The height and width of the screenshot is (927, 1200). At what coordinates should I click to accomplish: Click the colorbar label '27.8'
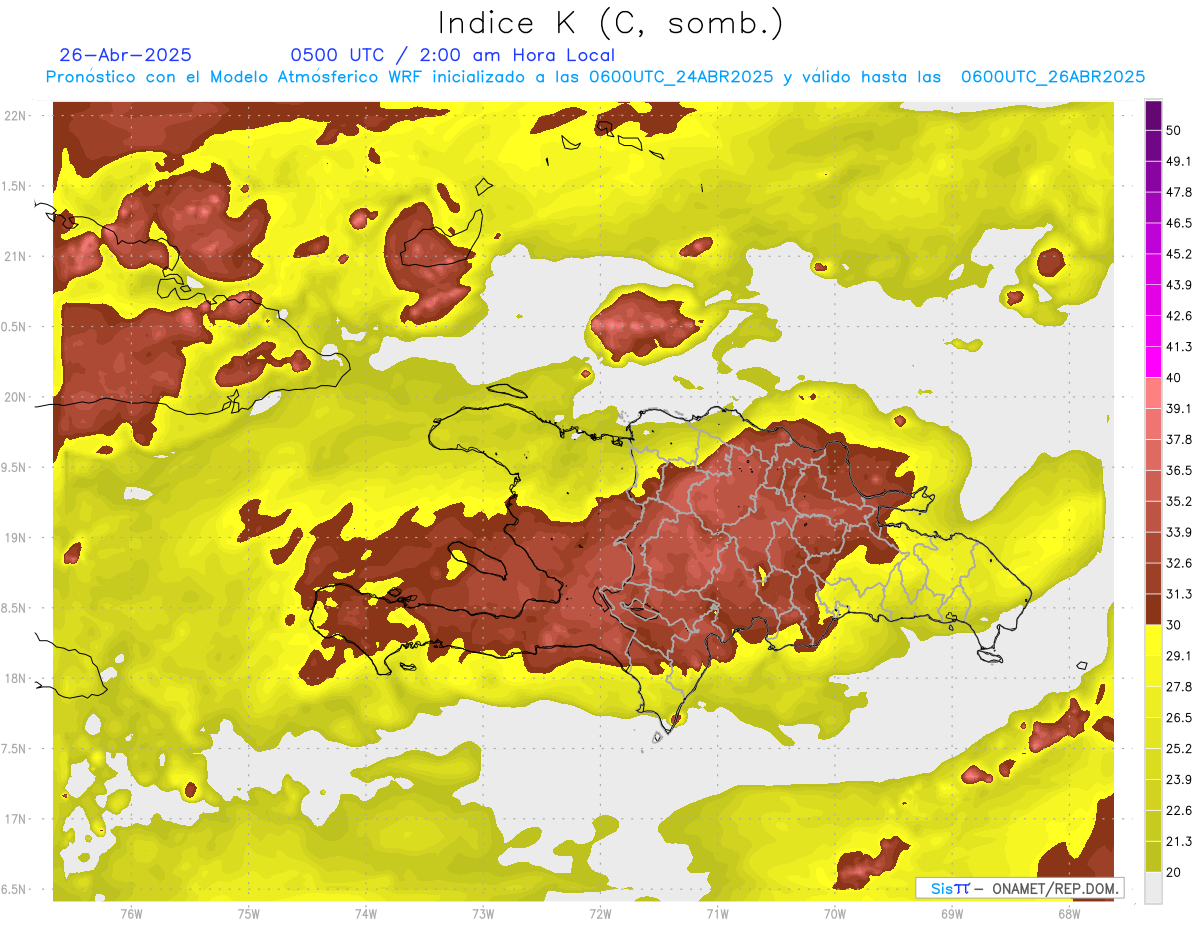(1178, 687)
